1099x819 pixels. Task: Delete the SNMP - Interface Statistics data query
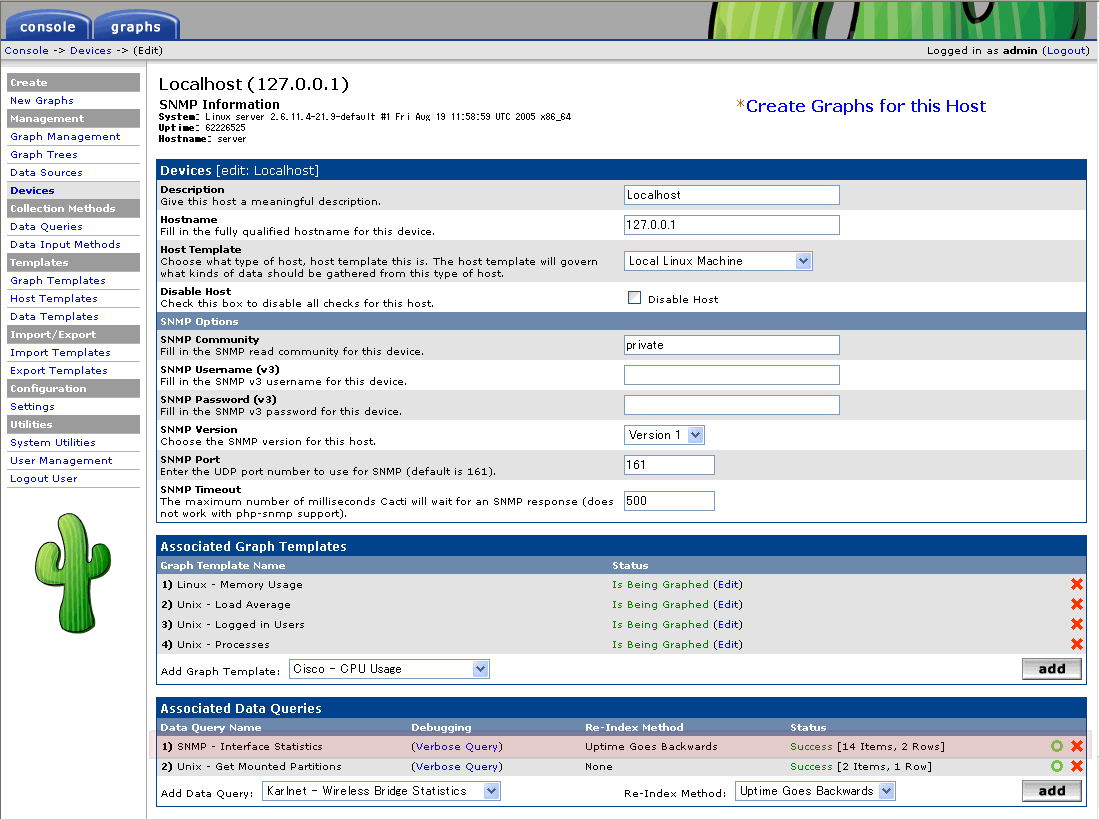point(1077,747)
